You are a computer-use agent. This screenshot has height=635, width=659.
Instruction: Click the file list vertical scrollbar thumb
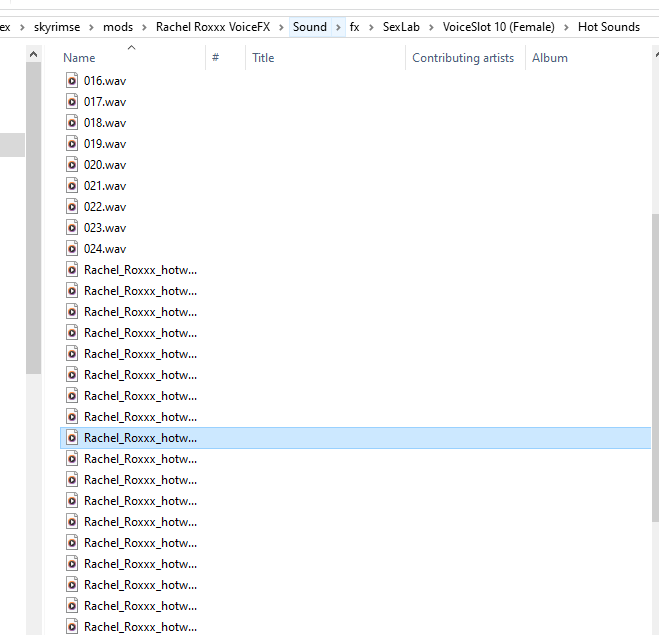(655, 368)
